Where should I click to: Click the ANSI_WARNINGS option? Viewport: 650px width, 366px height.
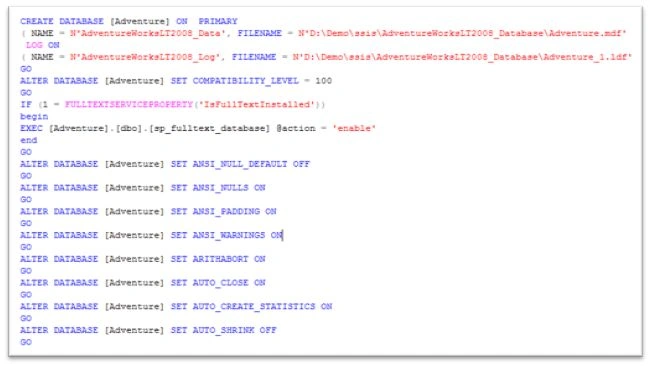tap(229, 235)
